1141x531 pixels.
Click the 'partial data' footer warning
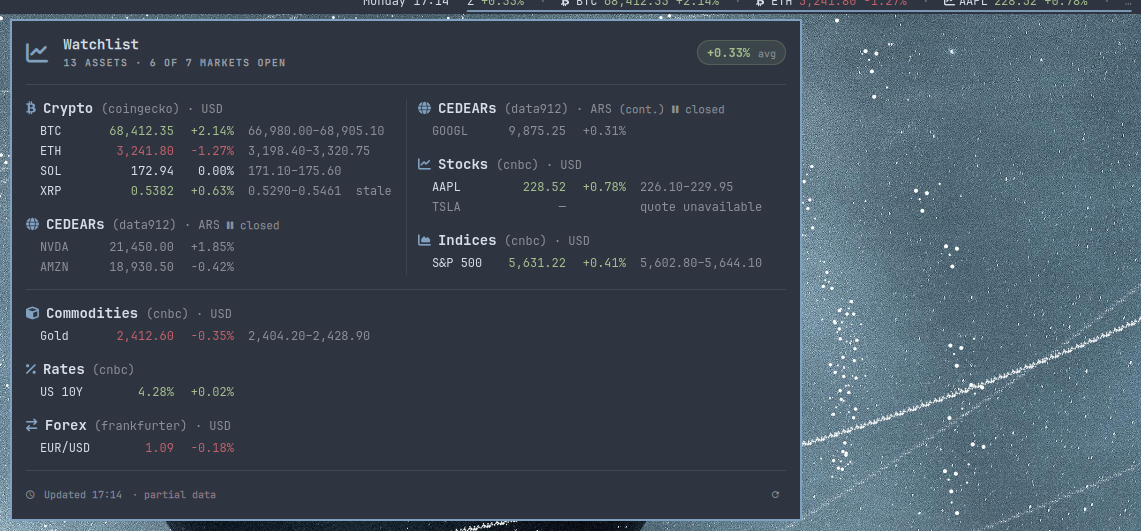180,495
